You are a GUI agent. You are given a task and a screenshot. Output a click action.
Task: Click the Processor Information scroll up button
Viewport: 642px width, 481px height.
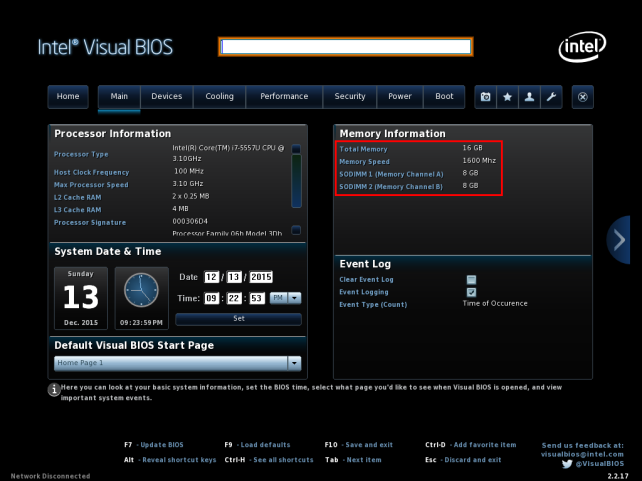coord(296,149)
